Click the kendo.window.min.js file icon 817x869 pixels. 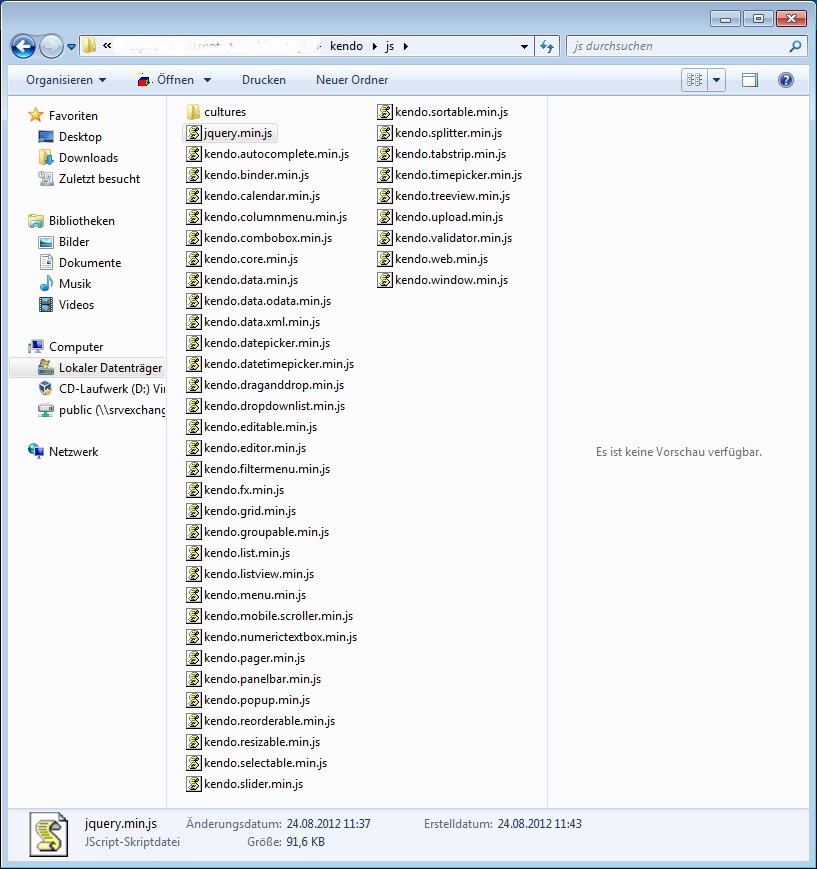click(x=385, y=280)
